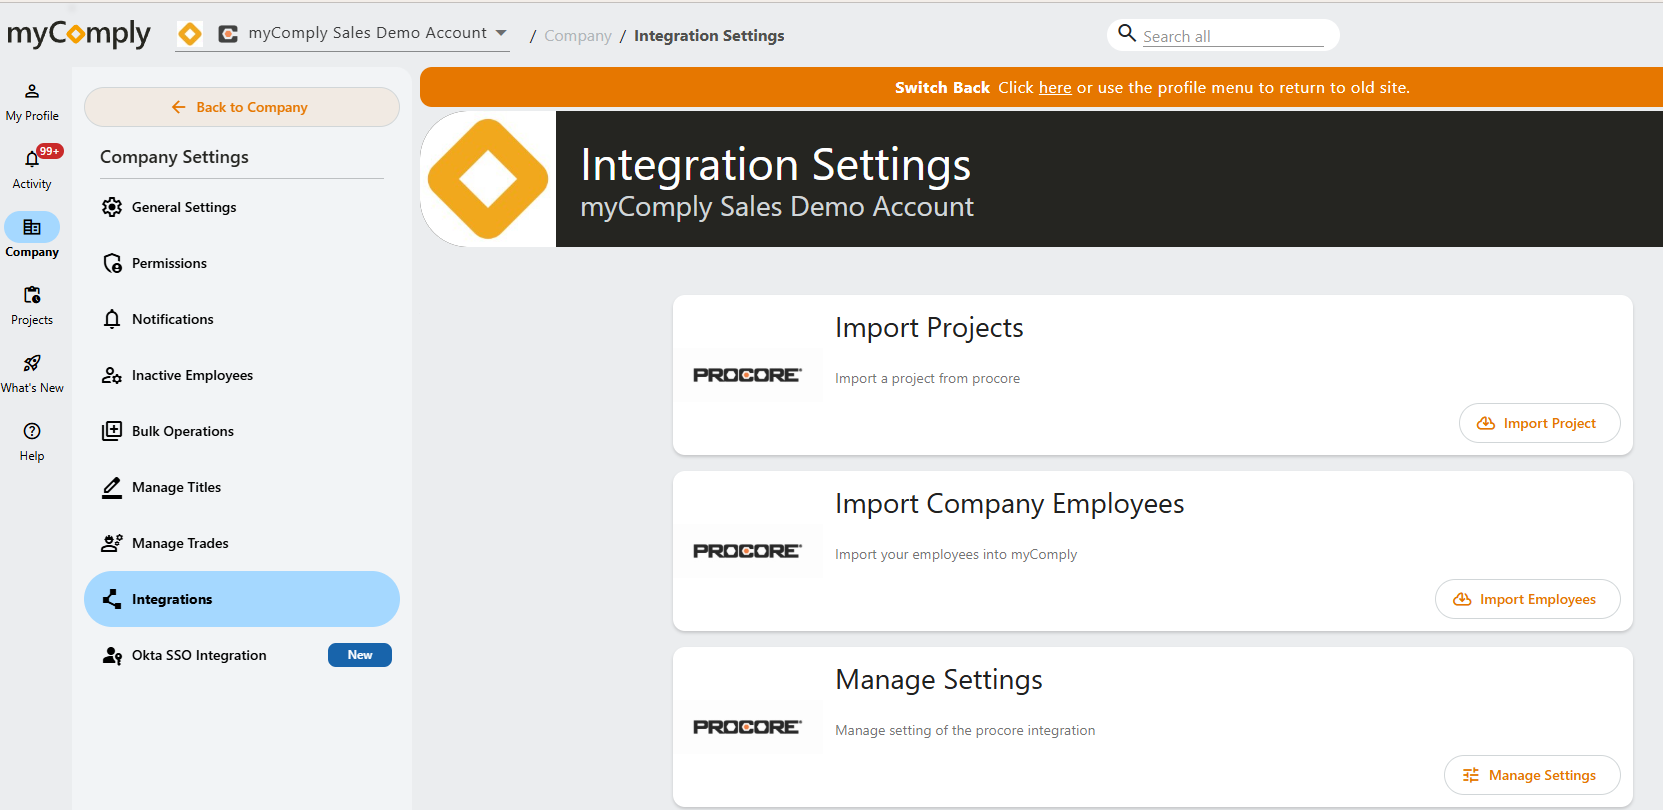Screen dimensions: 1663x810
Task: Click the Inactive Employees person icon
Action: (x=112, y=375)
